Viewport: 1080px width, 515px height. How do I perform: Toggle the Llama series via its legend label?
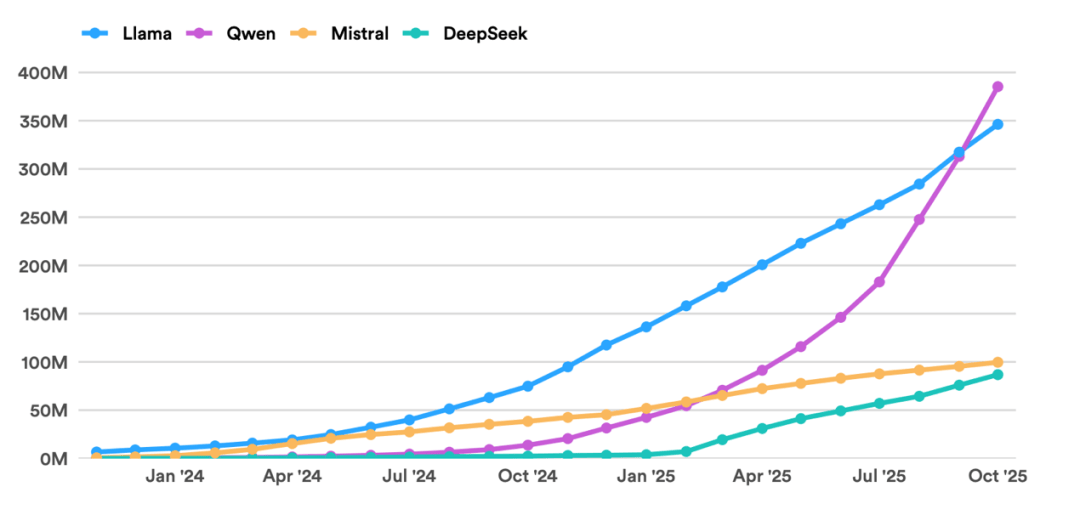pyautogui.click(x=144, y=33)
